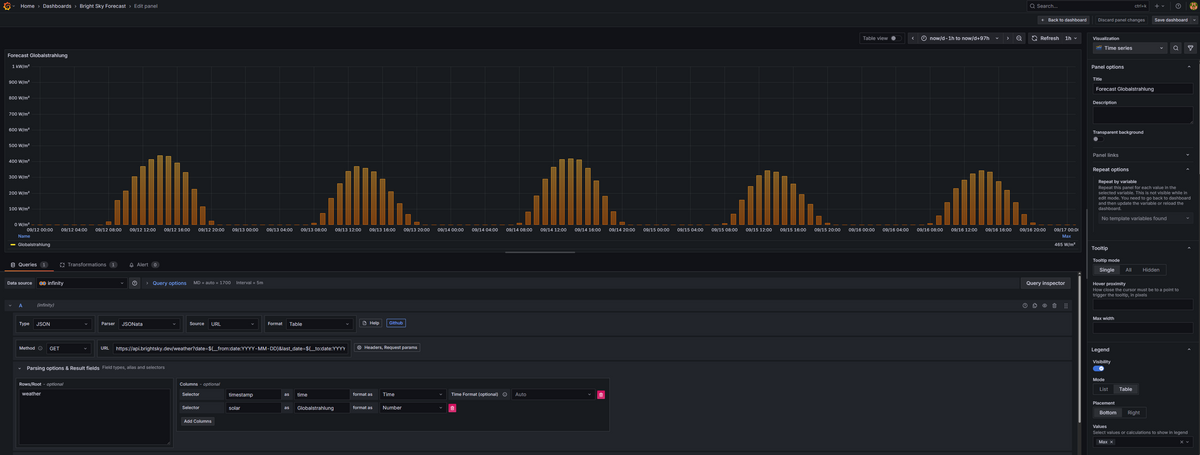Click the Github link button

point(396,323)
